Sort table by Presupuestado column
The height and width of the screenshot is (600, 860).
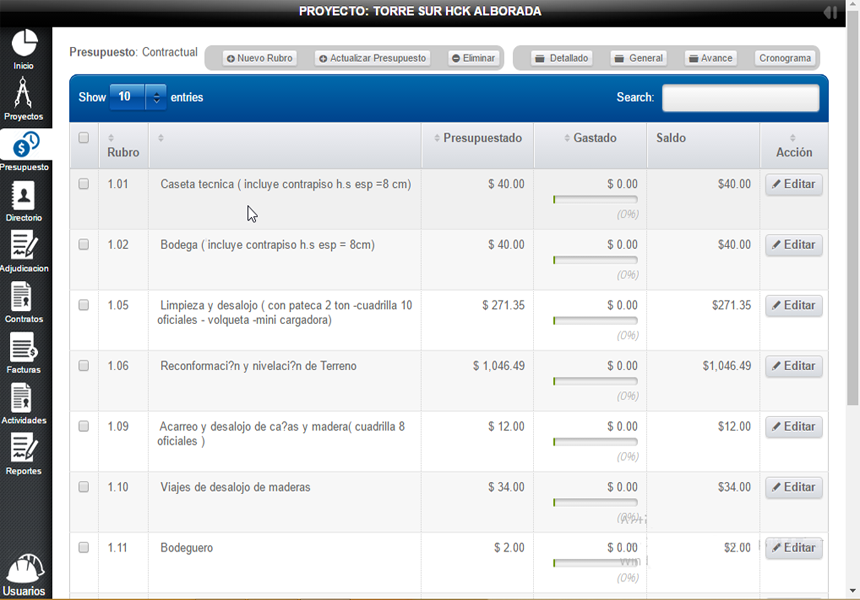click(x=478, y=138)
